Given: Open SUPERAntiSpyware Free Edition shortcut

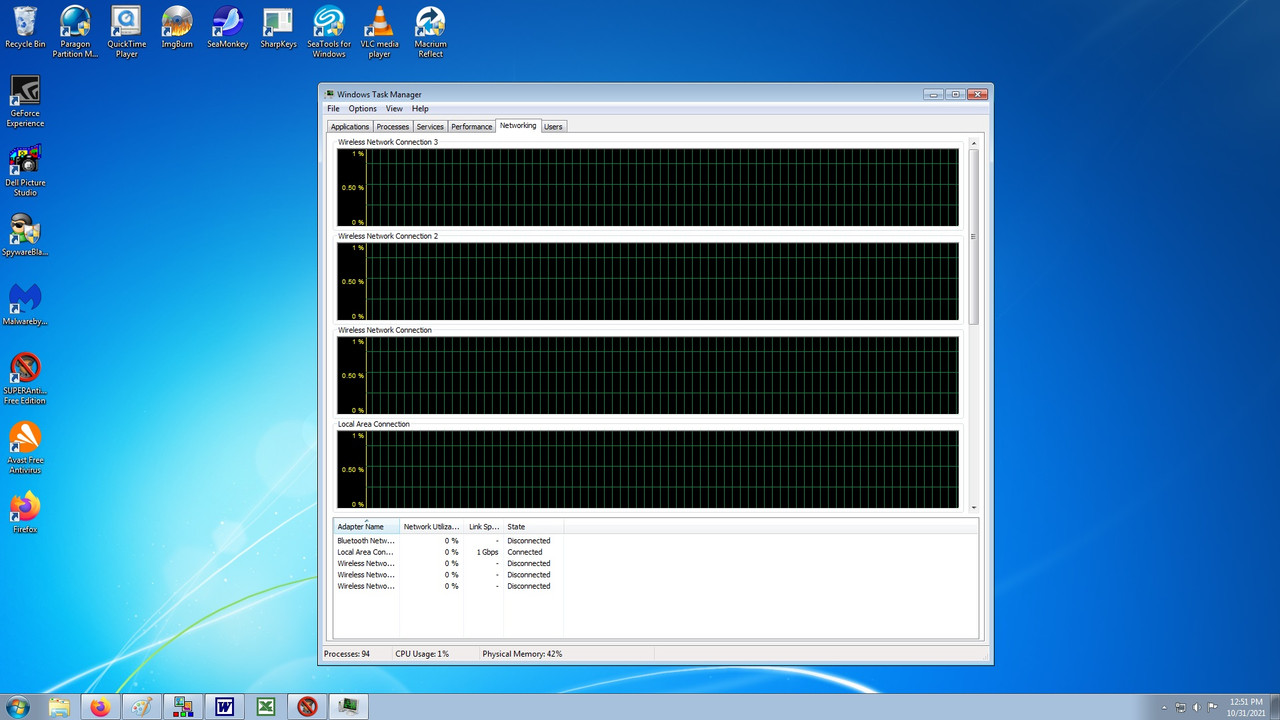Looking at the screenshot, I should click(25, 378).
